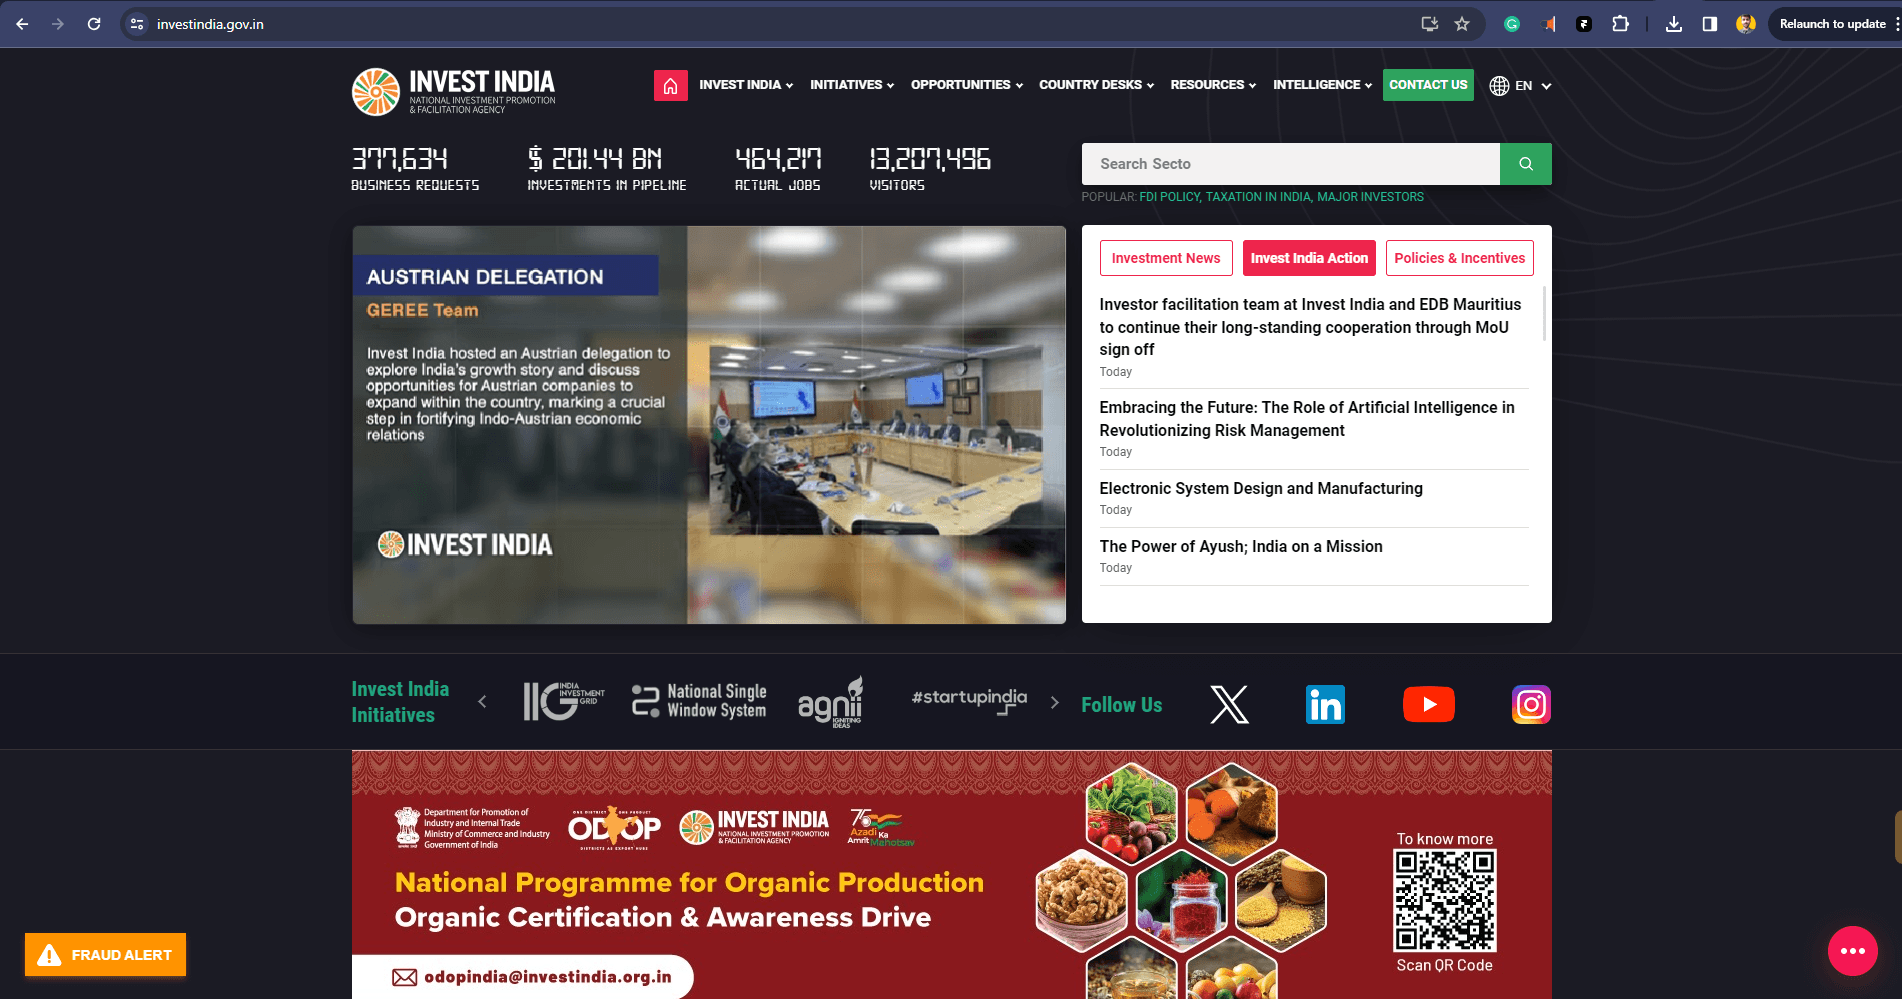Image resolution: width=1902 pixels, height=999 pixels.
Task: Click Relaunch to update button
Action: (1832, 24)
